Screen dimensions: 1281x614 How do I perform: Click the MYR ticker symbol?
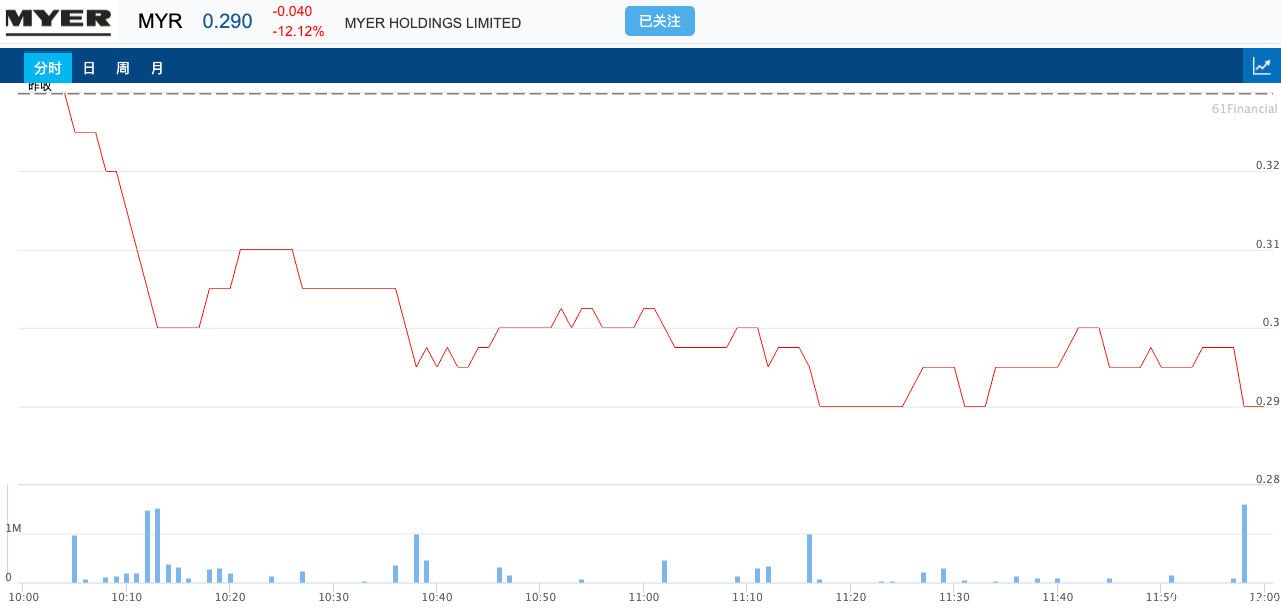tap(160, 21)
